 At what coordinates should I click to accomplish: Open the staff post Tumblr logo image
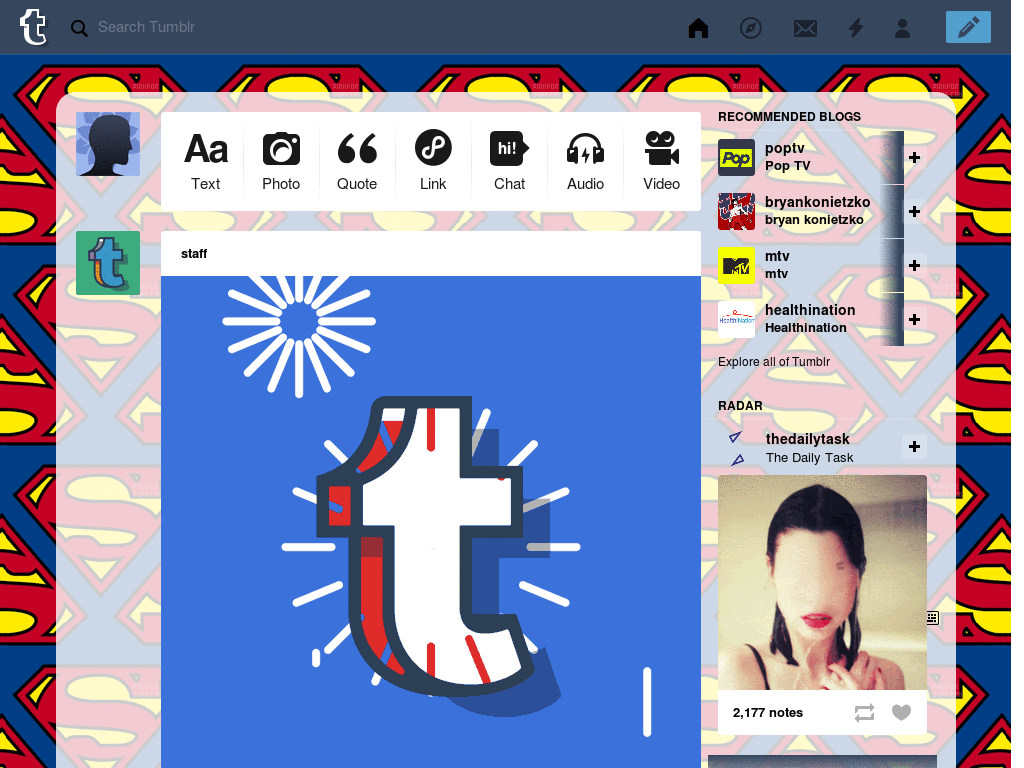pos(431,521)
